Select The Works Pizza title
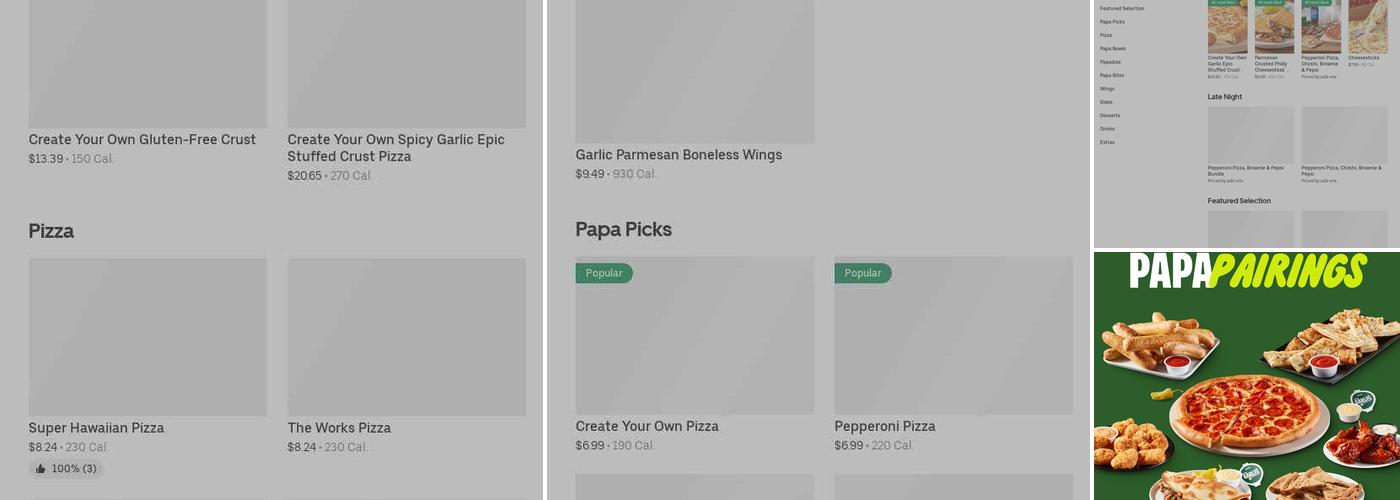1400x500 pixels. coord(339,428)
